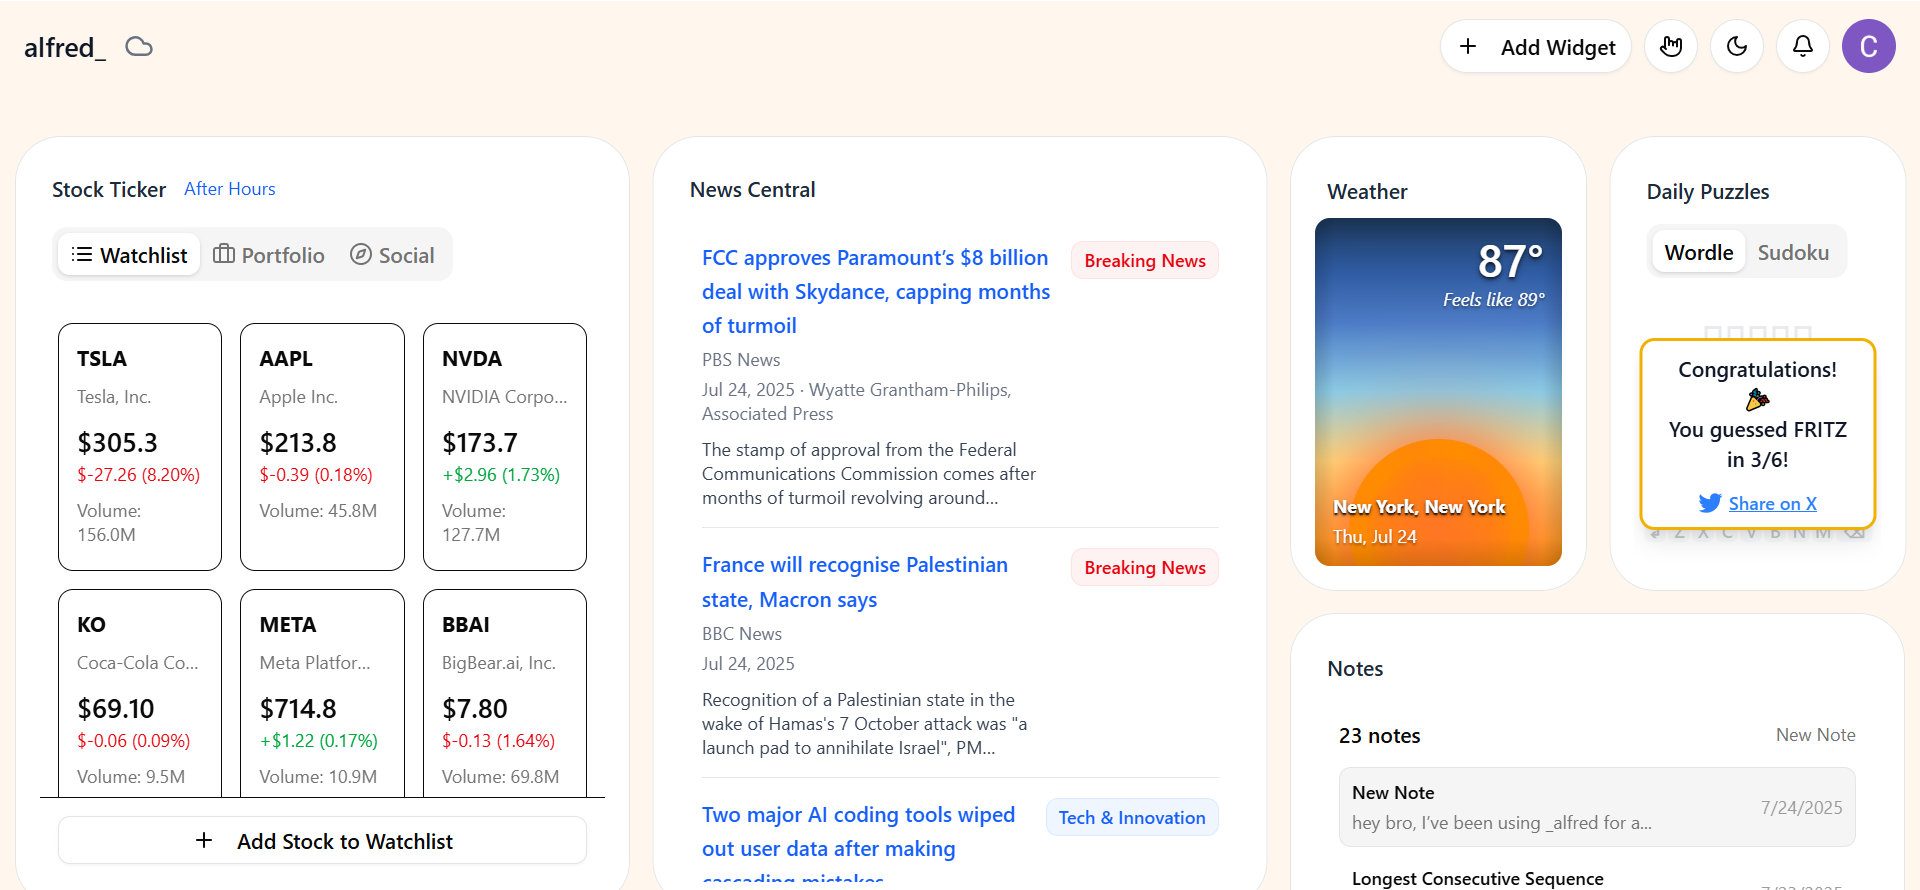1920x890 pixels.
Task: Click the 87° temperature reading
Action: tap(1511, 261)
